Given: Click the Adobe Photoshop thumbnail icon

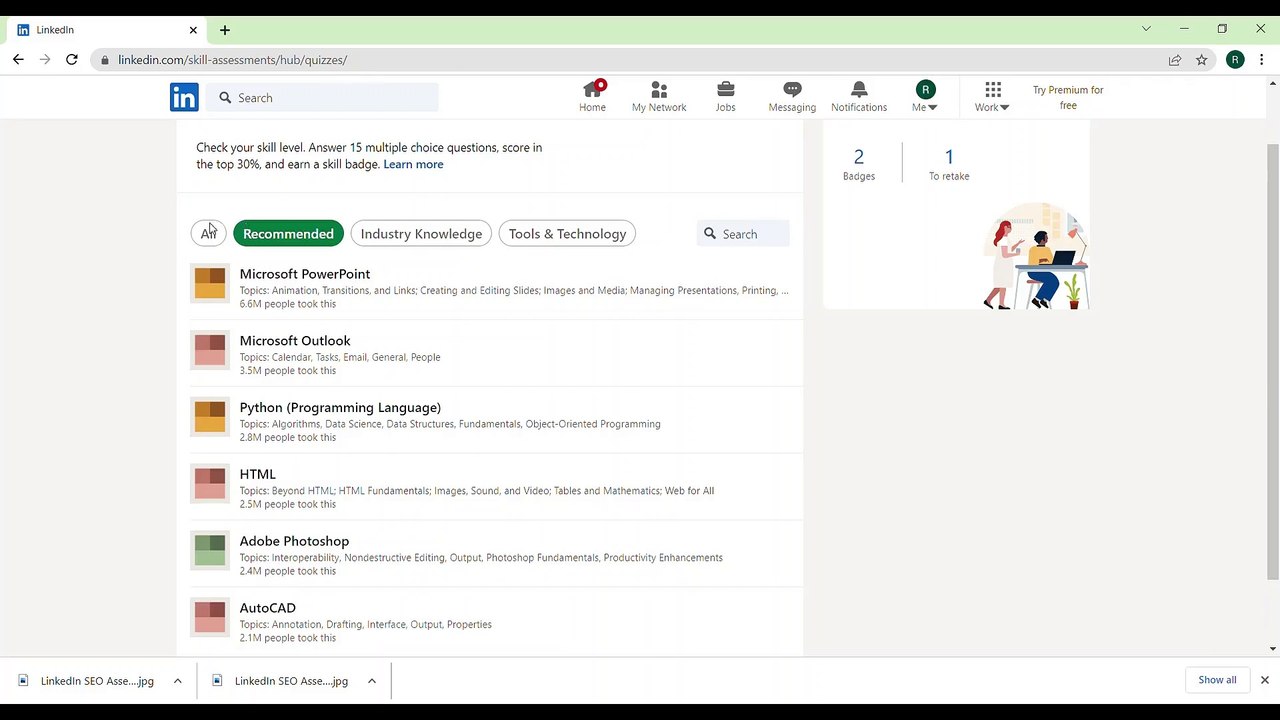Looking at the screenshot, I should coord(210,550).
